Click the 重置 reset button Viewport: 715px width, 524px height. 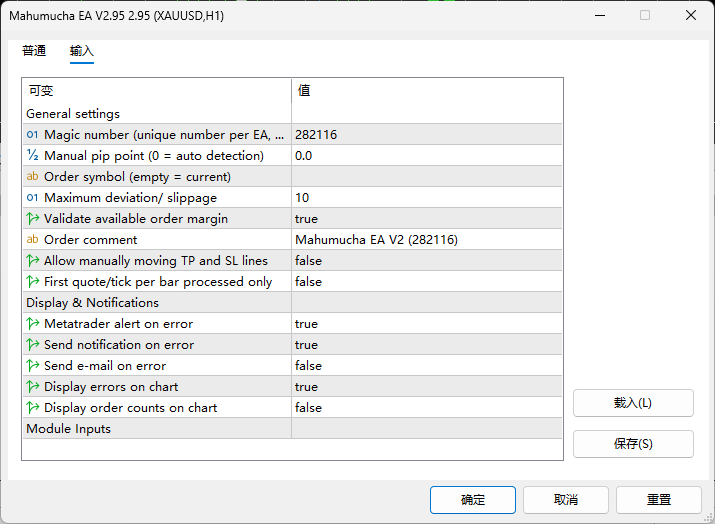(x=659, y=500)
